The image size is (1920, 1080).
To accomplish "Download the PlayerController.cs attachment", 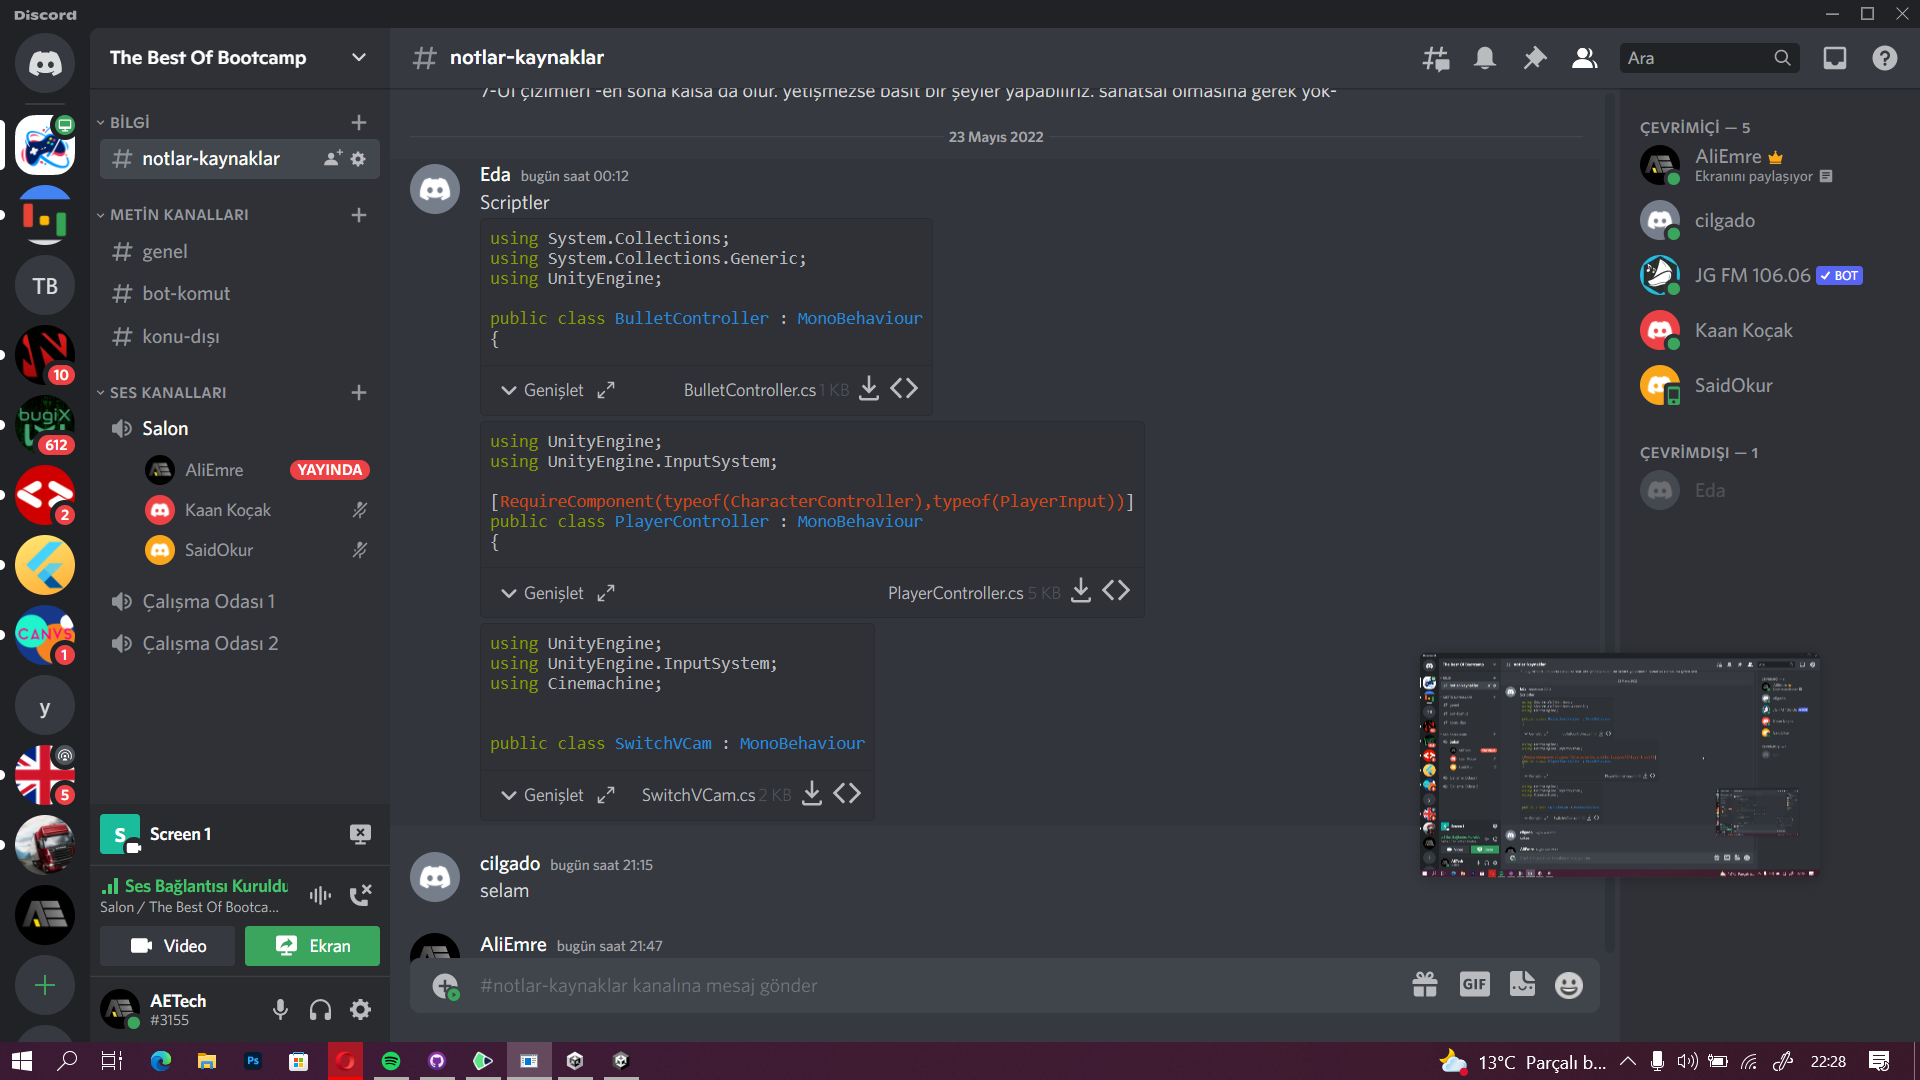I will click(x=1080, y=591).
